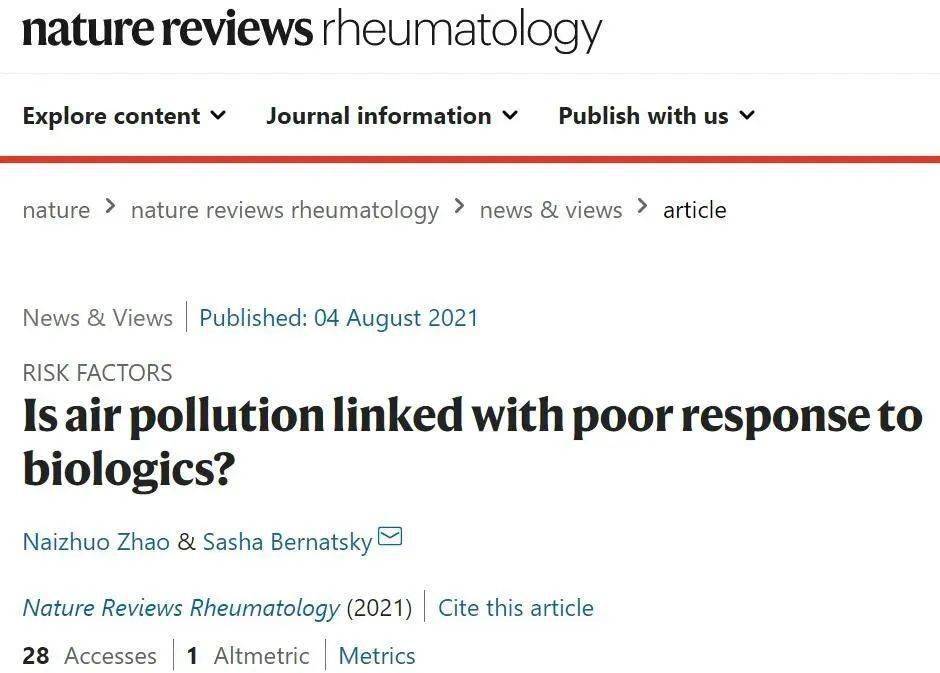Click the article title heading
940x673 pixels.
point(472,441)
